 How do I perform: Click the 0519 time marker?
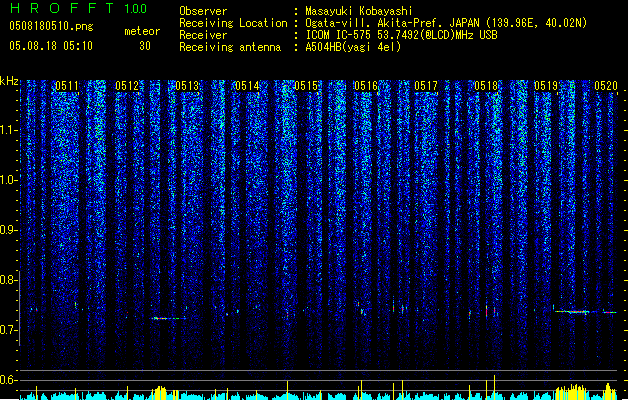(x=546, y=86)
